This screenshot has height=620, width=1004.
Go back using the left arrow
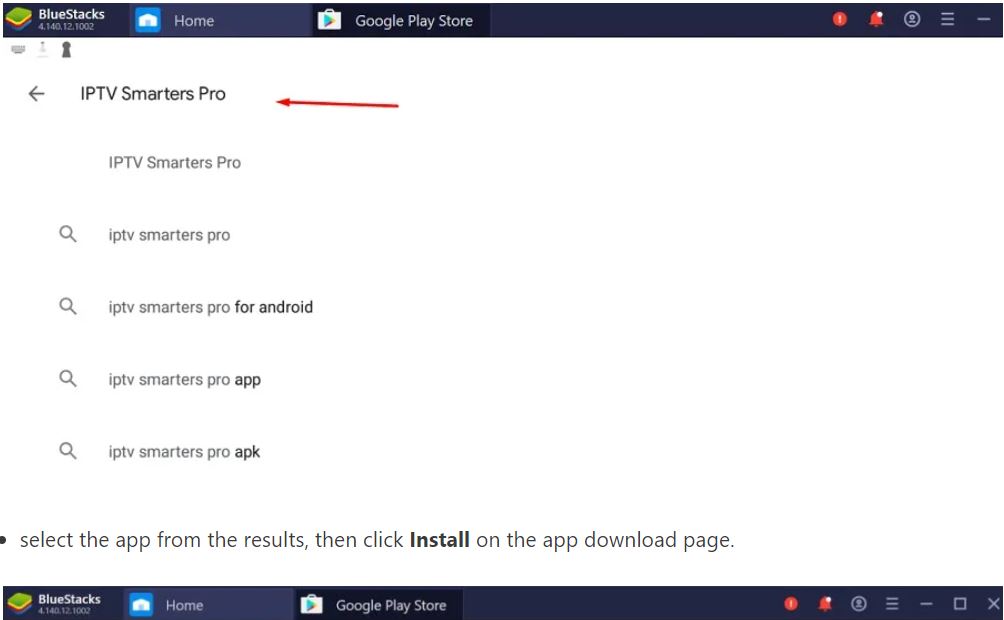coord(36,94)
